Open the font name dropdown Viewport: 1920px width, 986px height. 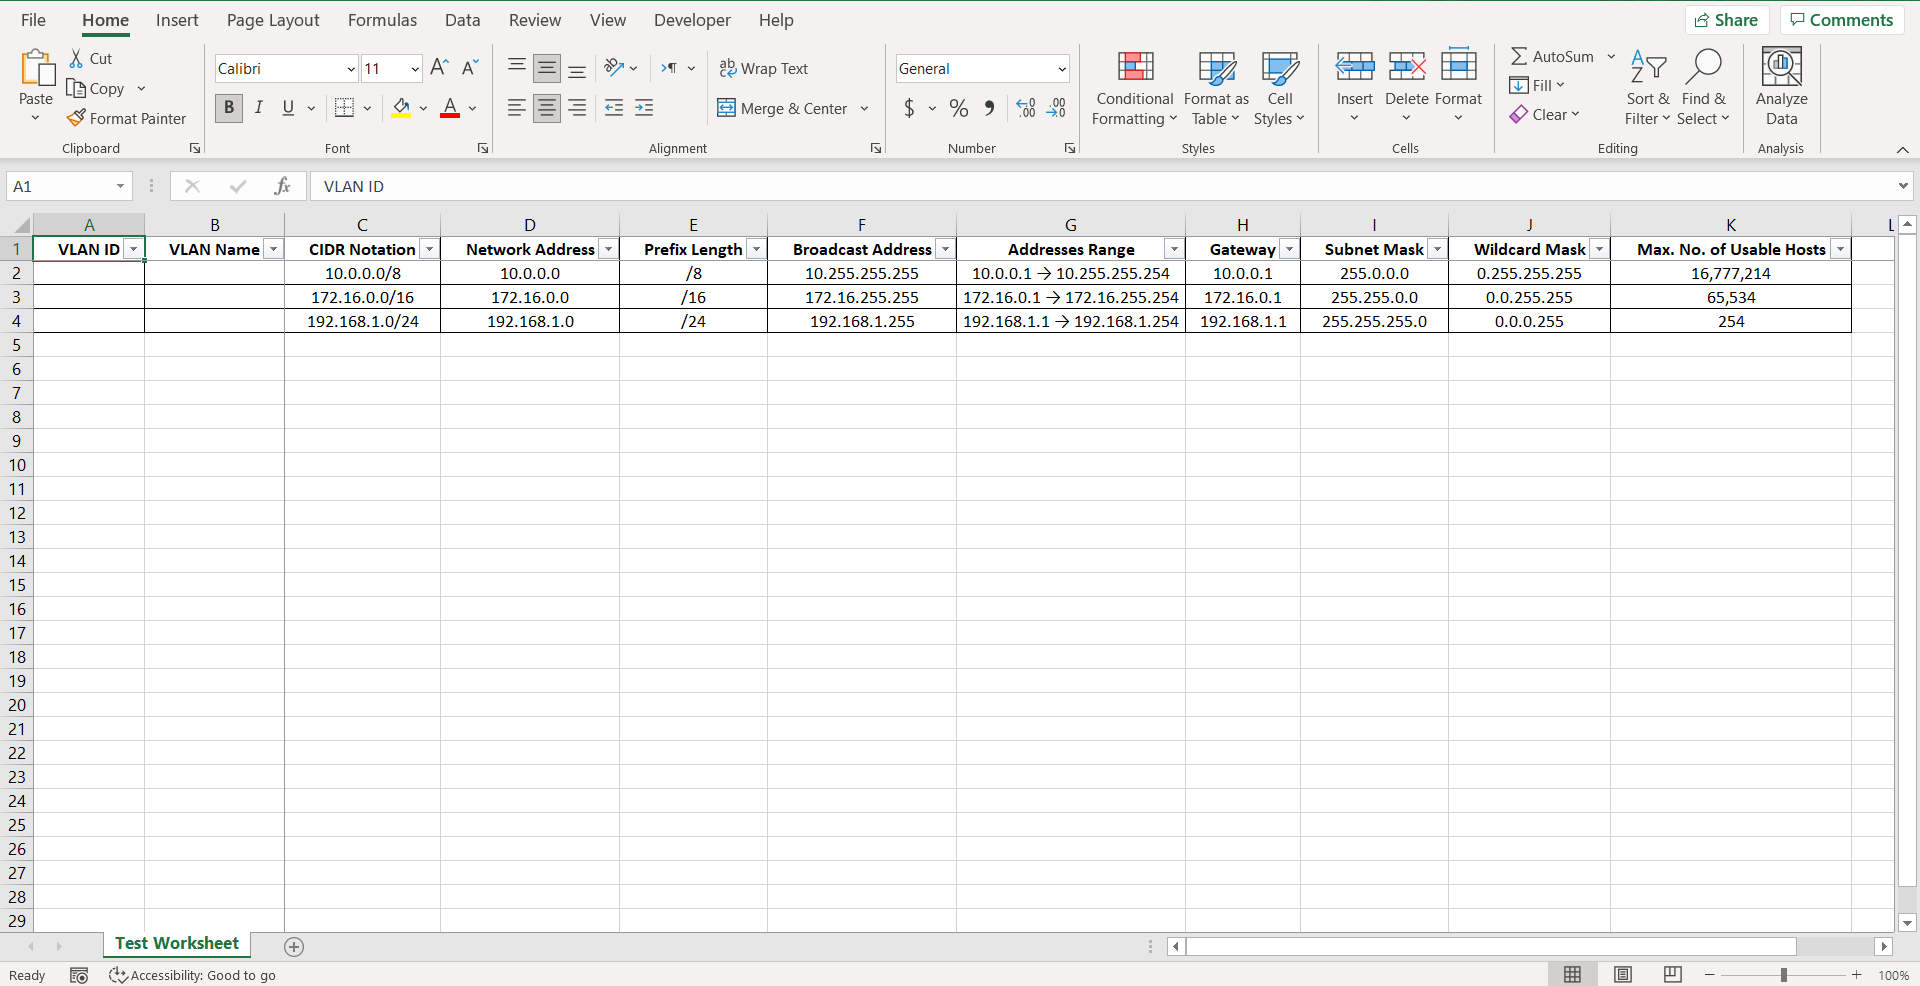tap(351, 69)
